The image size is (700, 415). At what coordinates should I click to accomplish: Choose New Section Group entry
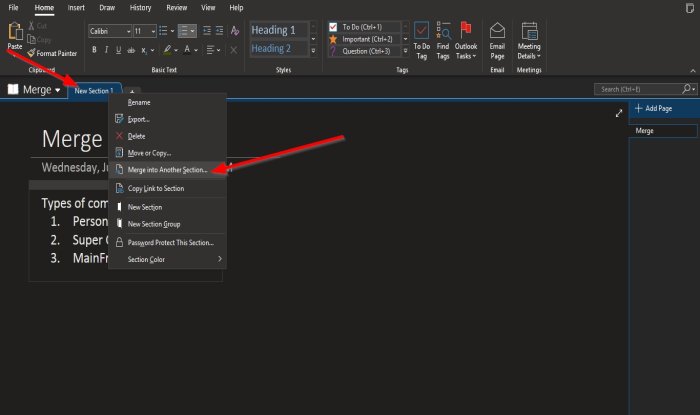pos(167,224)
